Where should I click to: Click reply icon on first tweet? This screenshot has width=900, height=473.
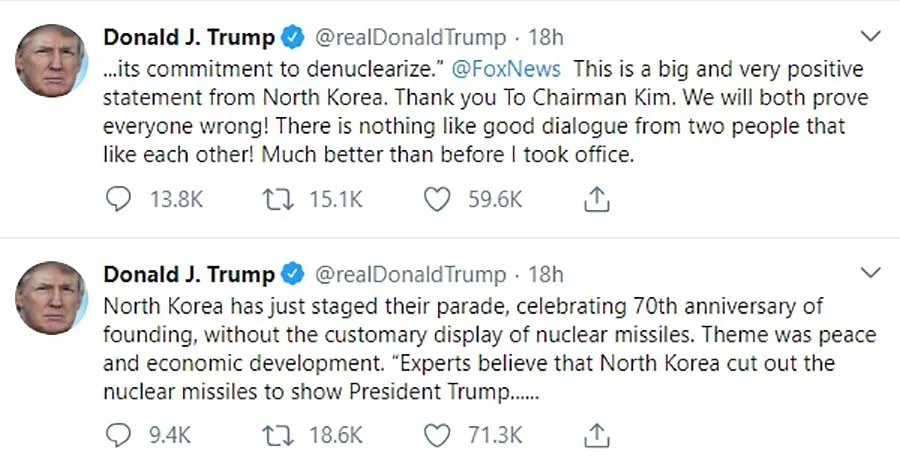tap(119, 200)
